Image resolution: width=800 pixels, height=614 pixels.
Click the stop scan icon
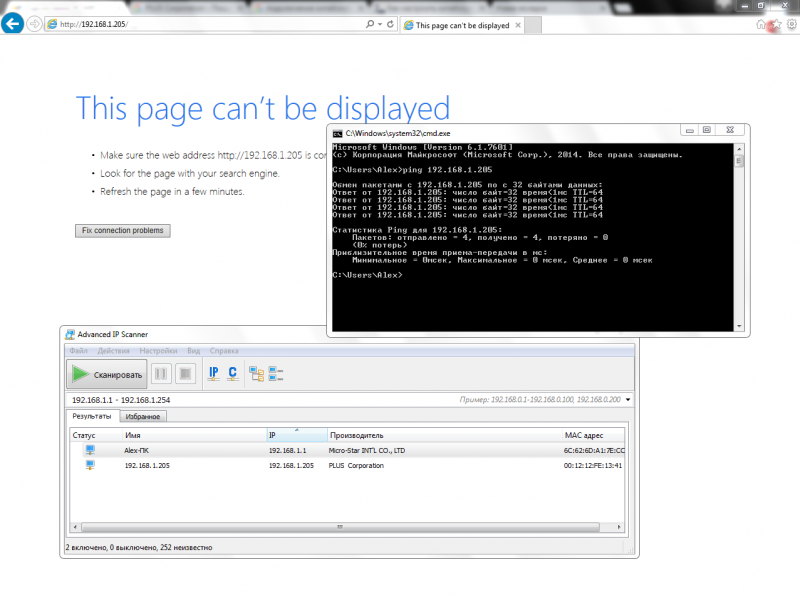click(185, 374)
